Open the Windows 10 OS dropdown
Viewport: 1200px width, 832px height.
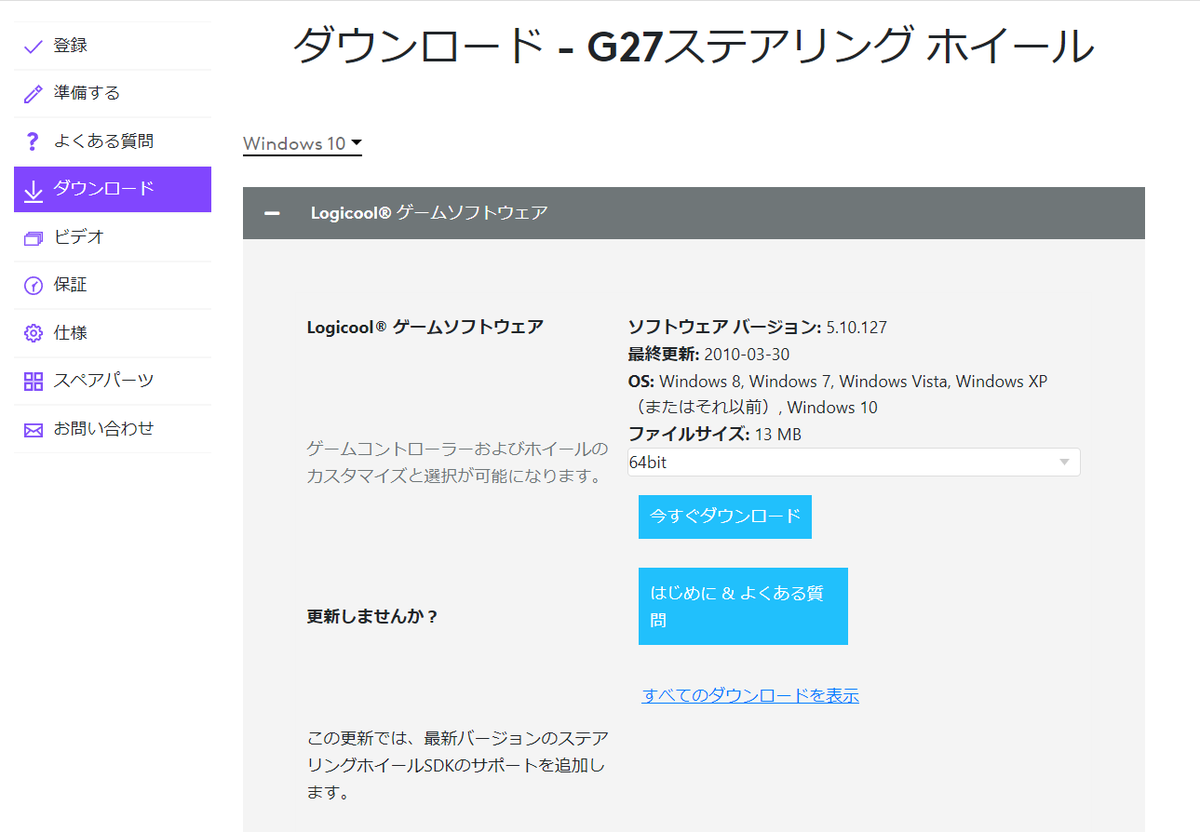coord(302,144)
